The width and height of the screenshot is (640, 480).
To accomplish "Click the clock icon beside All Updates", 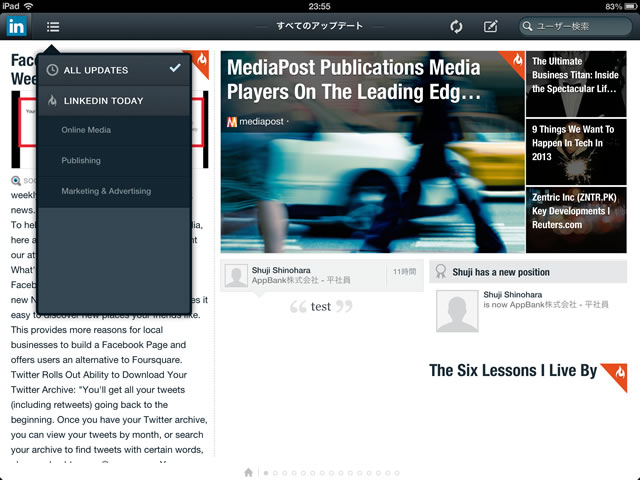I will point(52,70).
